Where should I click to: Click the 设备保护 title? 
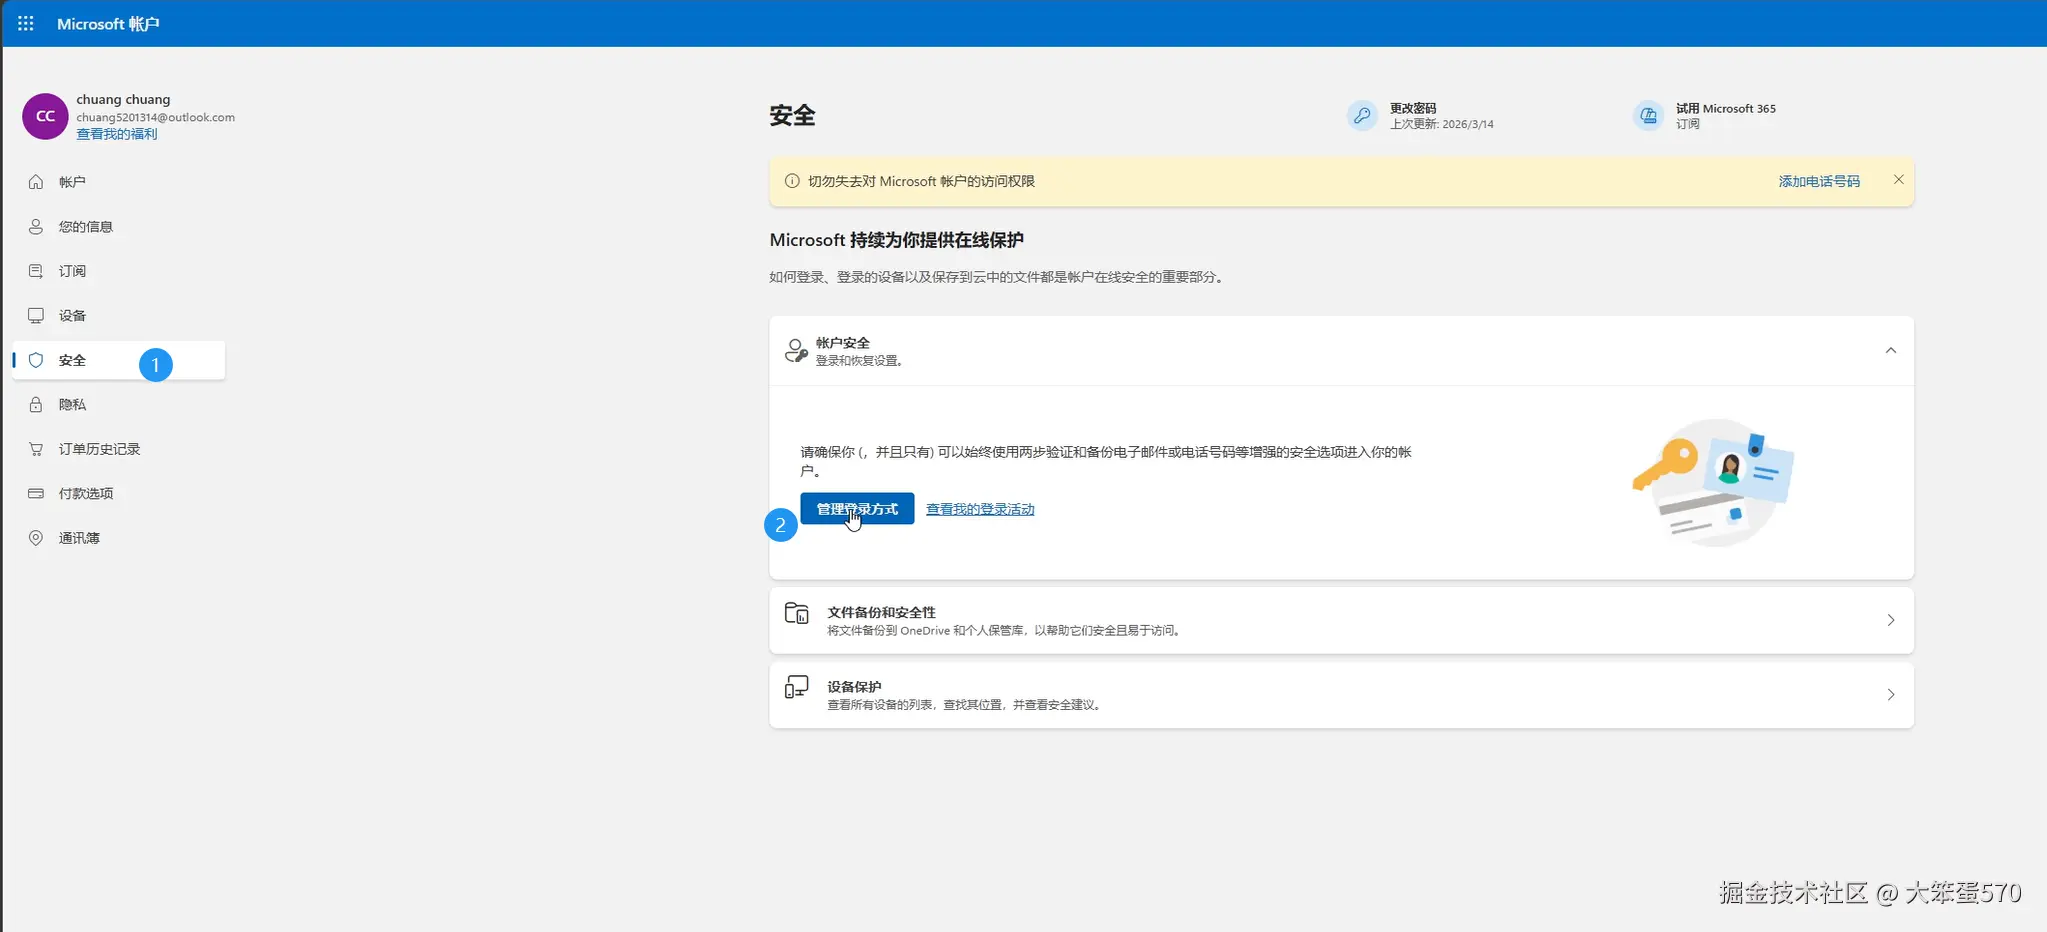pos(854,687)
